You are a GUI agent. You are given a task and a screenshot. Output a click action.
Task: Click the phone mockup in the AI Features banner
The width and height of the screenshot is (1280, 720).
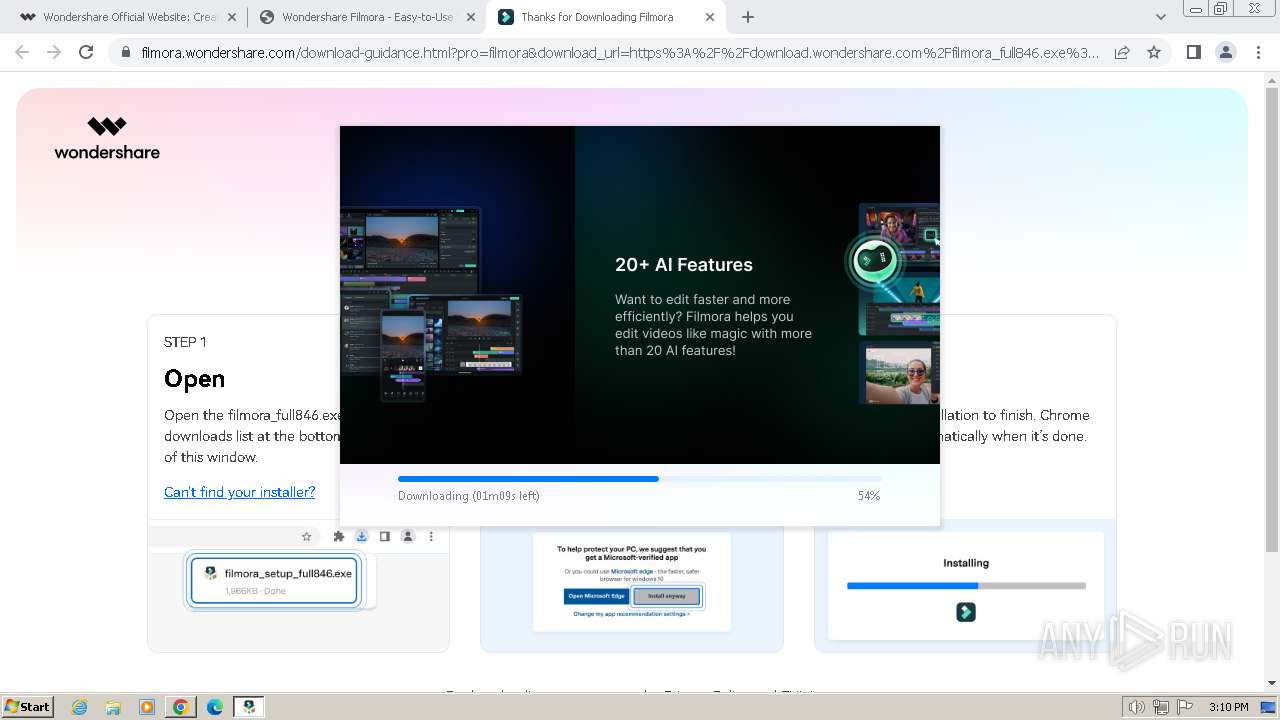[403, 355]
